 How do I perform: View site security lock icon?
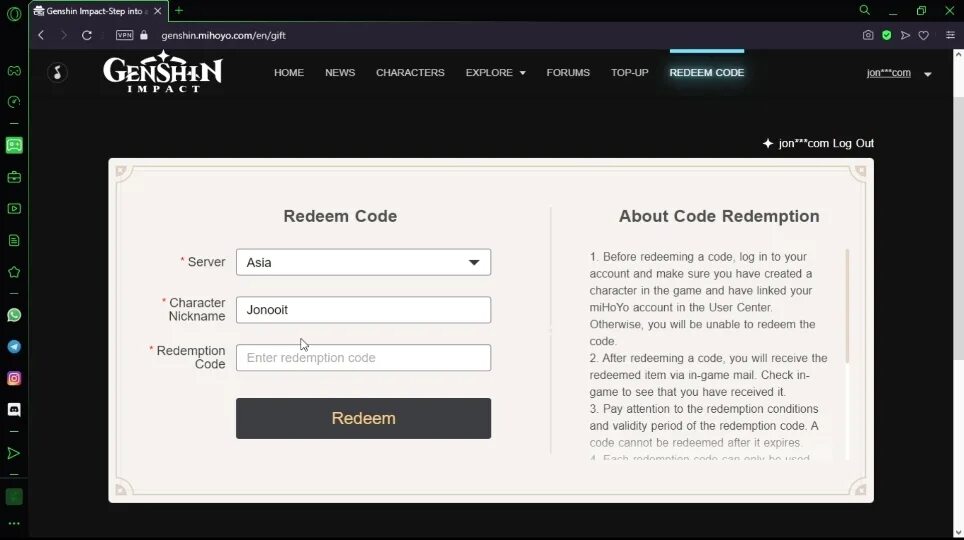coord(144,35)
